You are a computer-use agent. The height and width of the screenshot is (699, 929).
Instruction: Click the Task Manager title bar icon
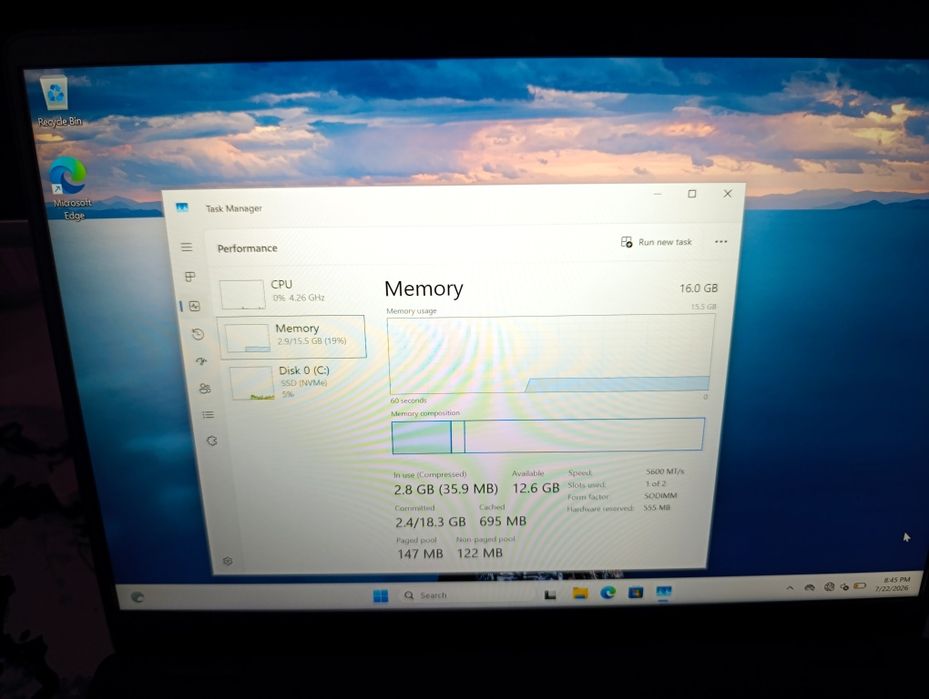click(182, 207)
